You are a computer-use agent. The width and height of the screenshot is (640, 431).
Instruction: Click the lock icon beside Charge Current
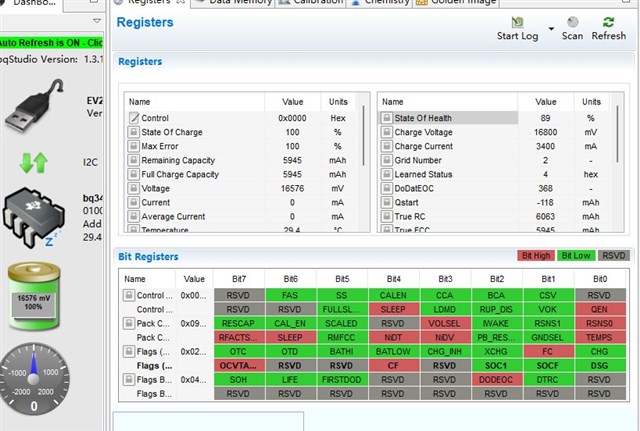(386, 146)
